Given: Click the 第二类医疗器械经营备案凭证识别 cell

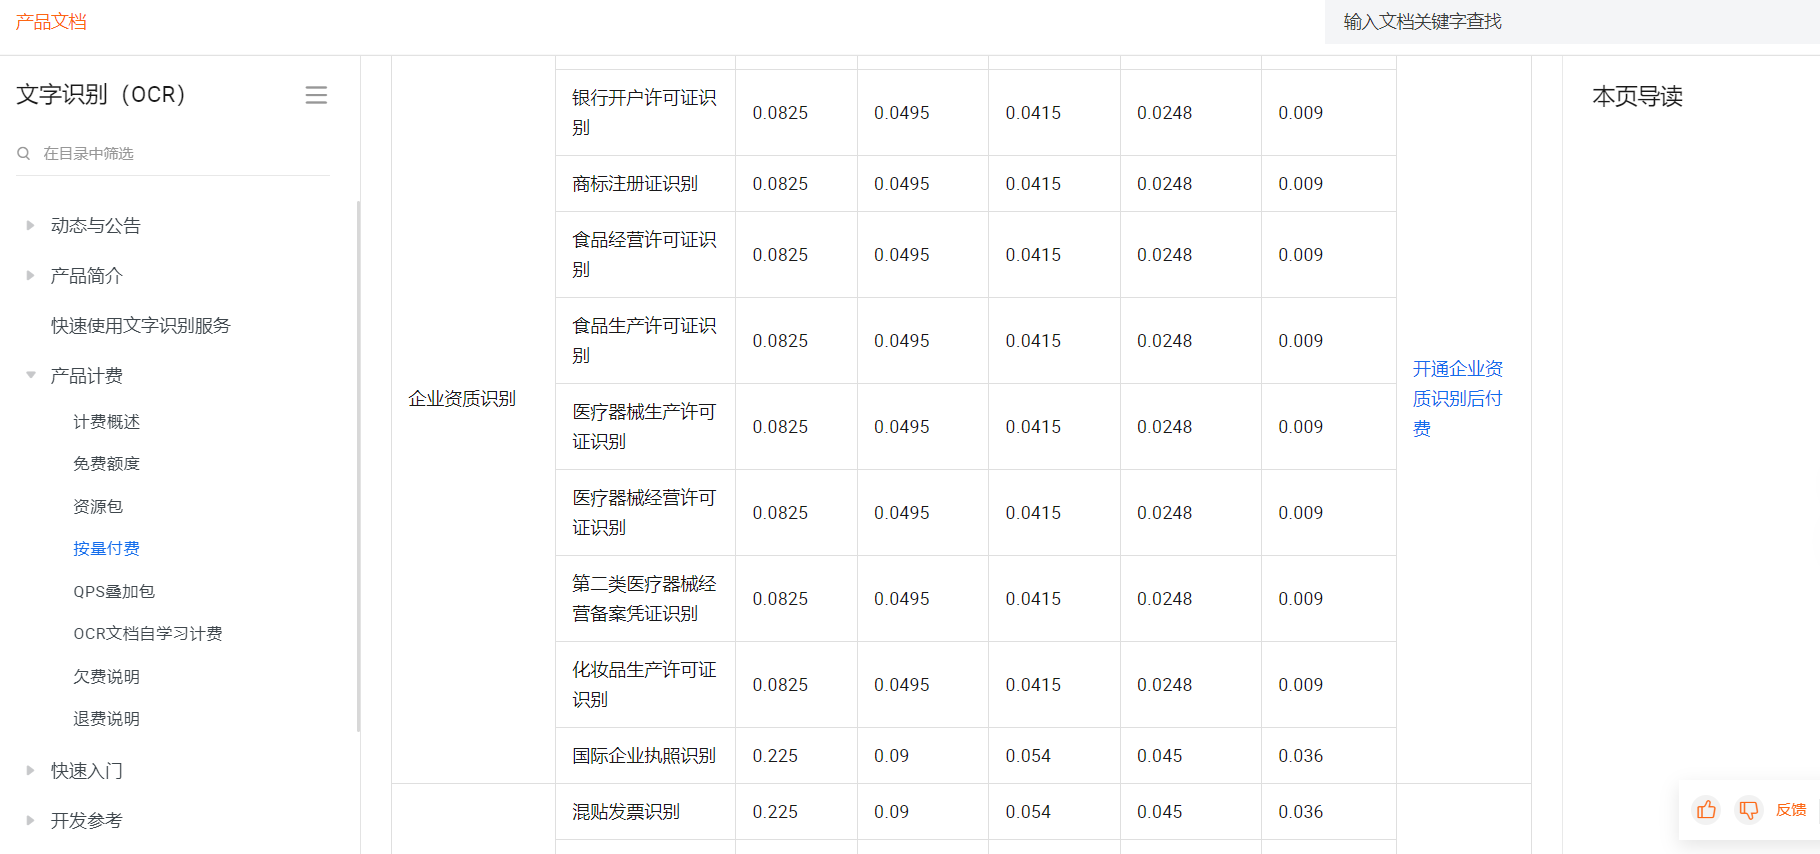Looking at the screenshot, I should pos(645,599).
